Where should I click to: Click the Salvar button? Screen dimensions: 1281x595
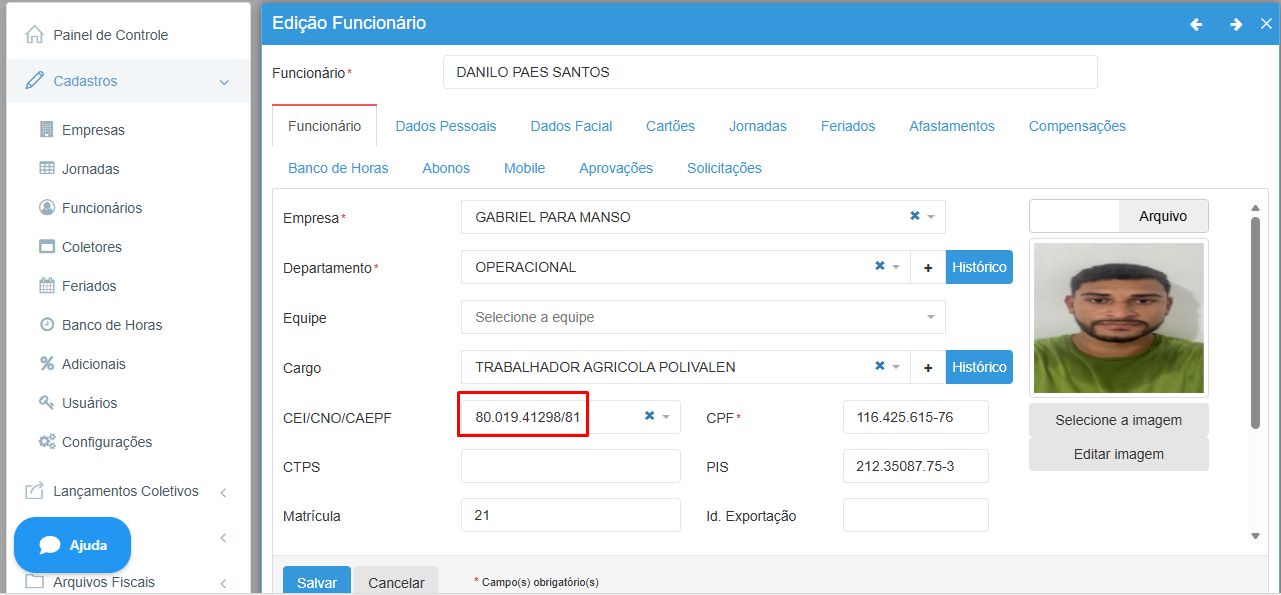316,582
